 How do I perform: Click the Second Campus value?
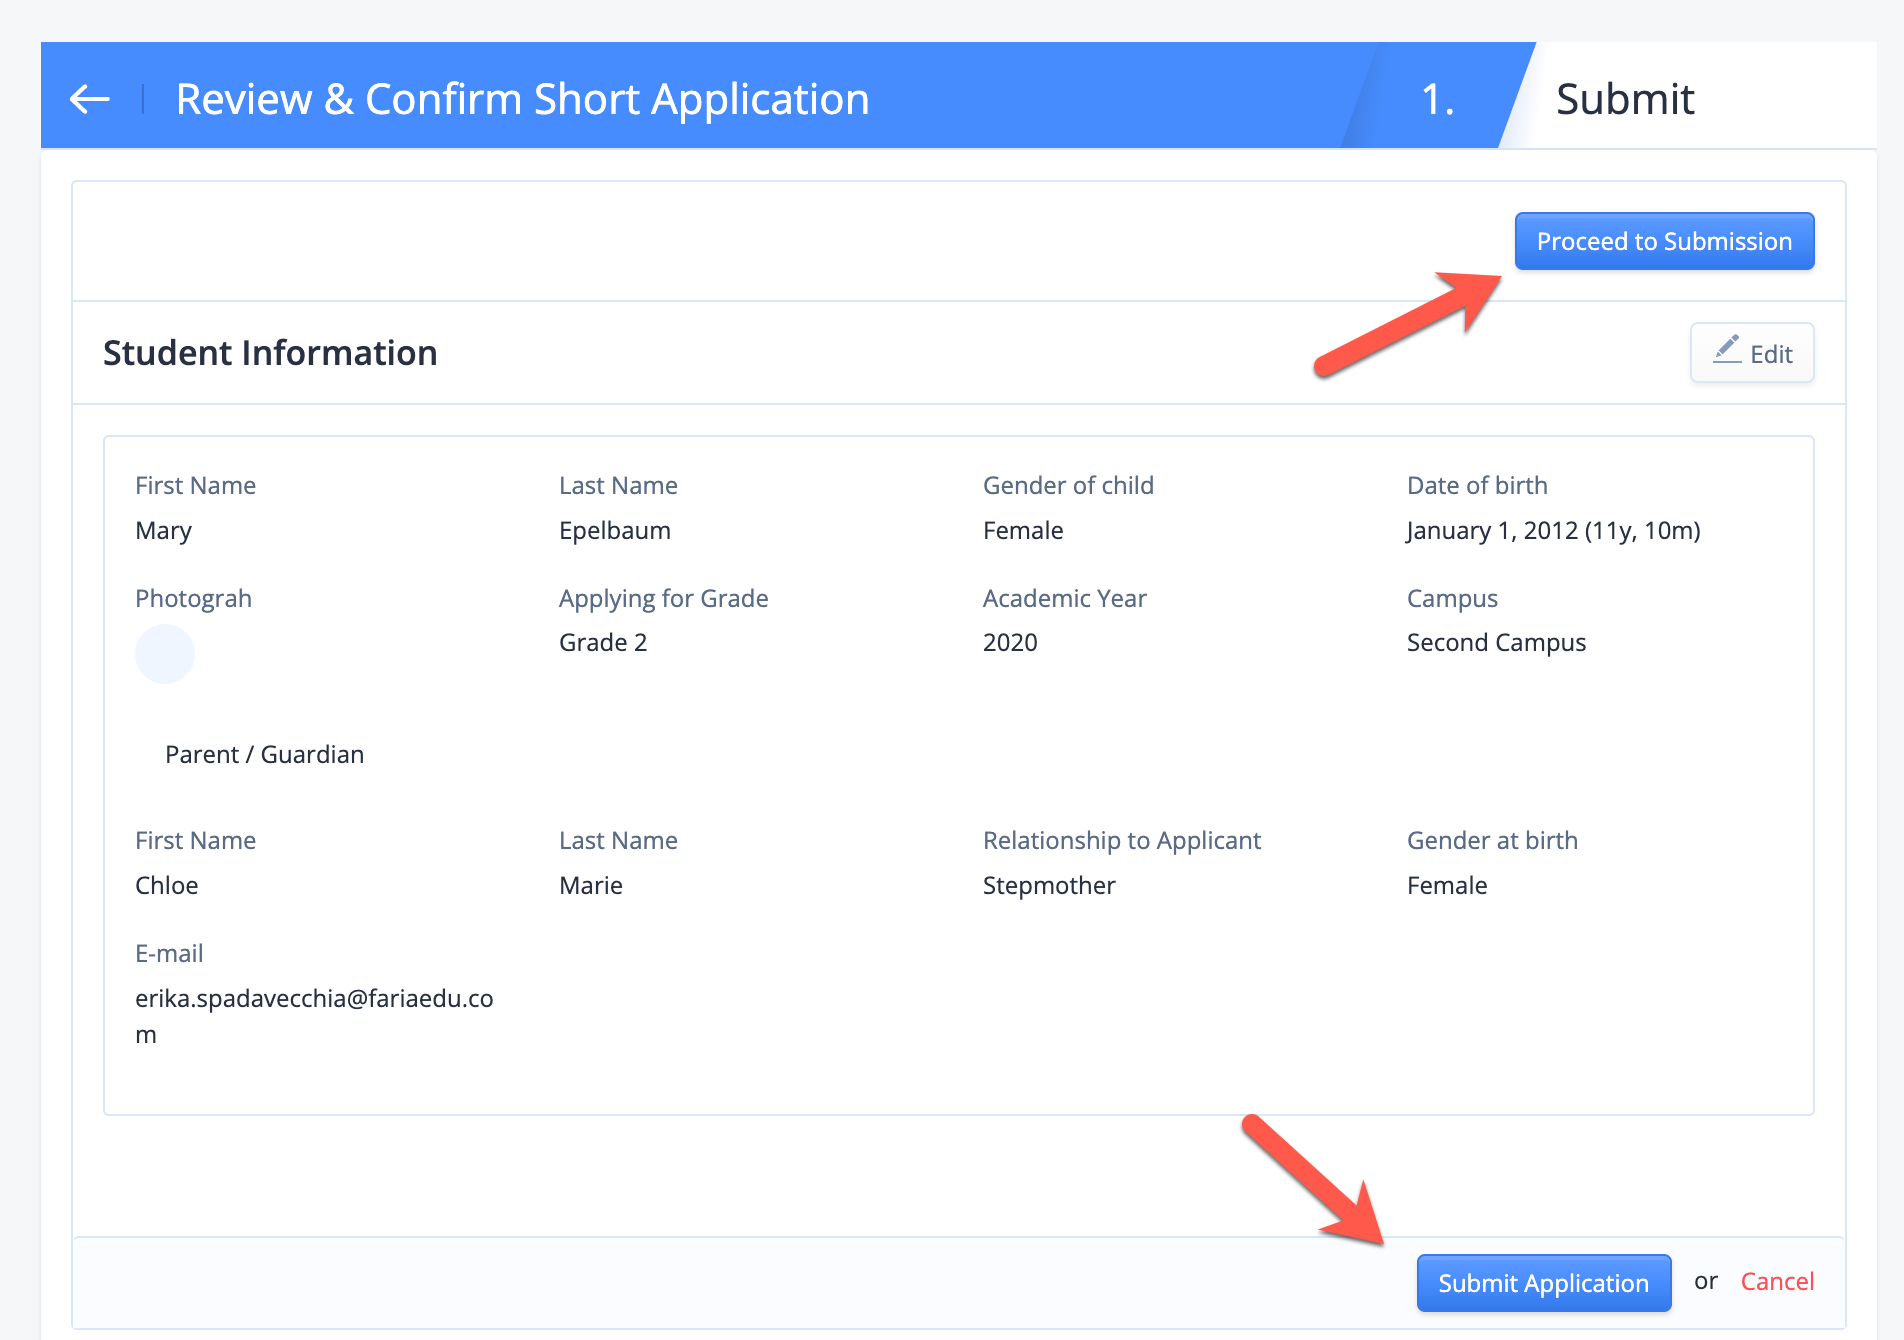pos(1496,642)
